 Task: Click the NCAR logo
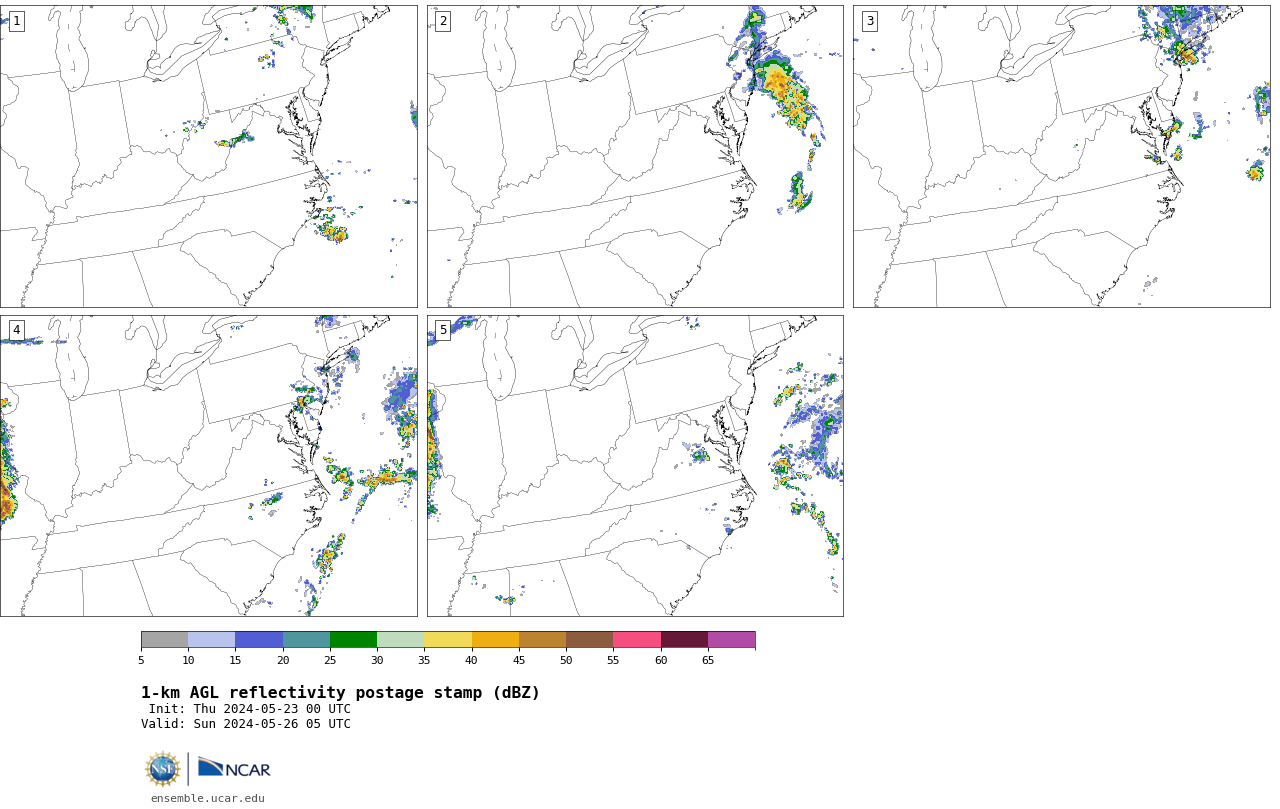[x=234, y=768]
